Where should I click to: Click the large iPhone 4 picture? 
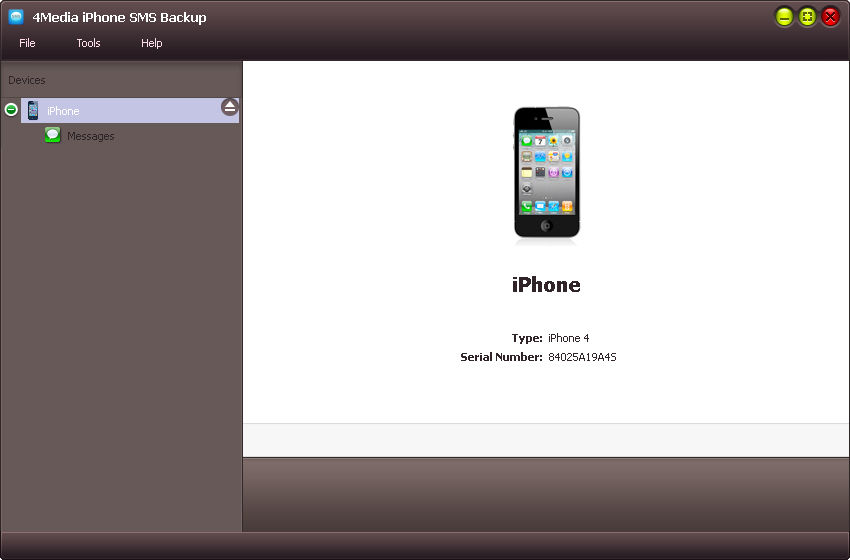[546, 172]
